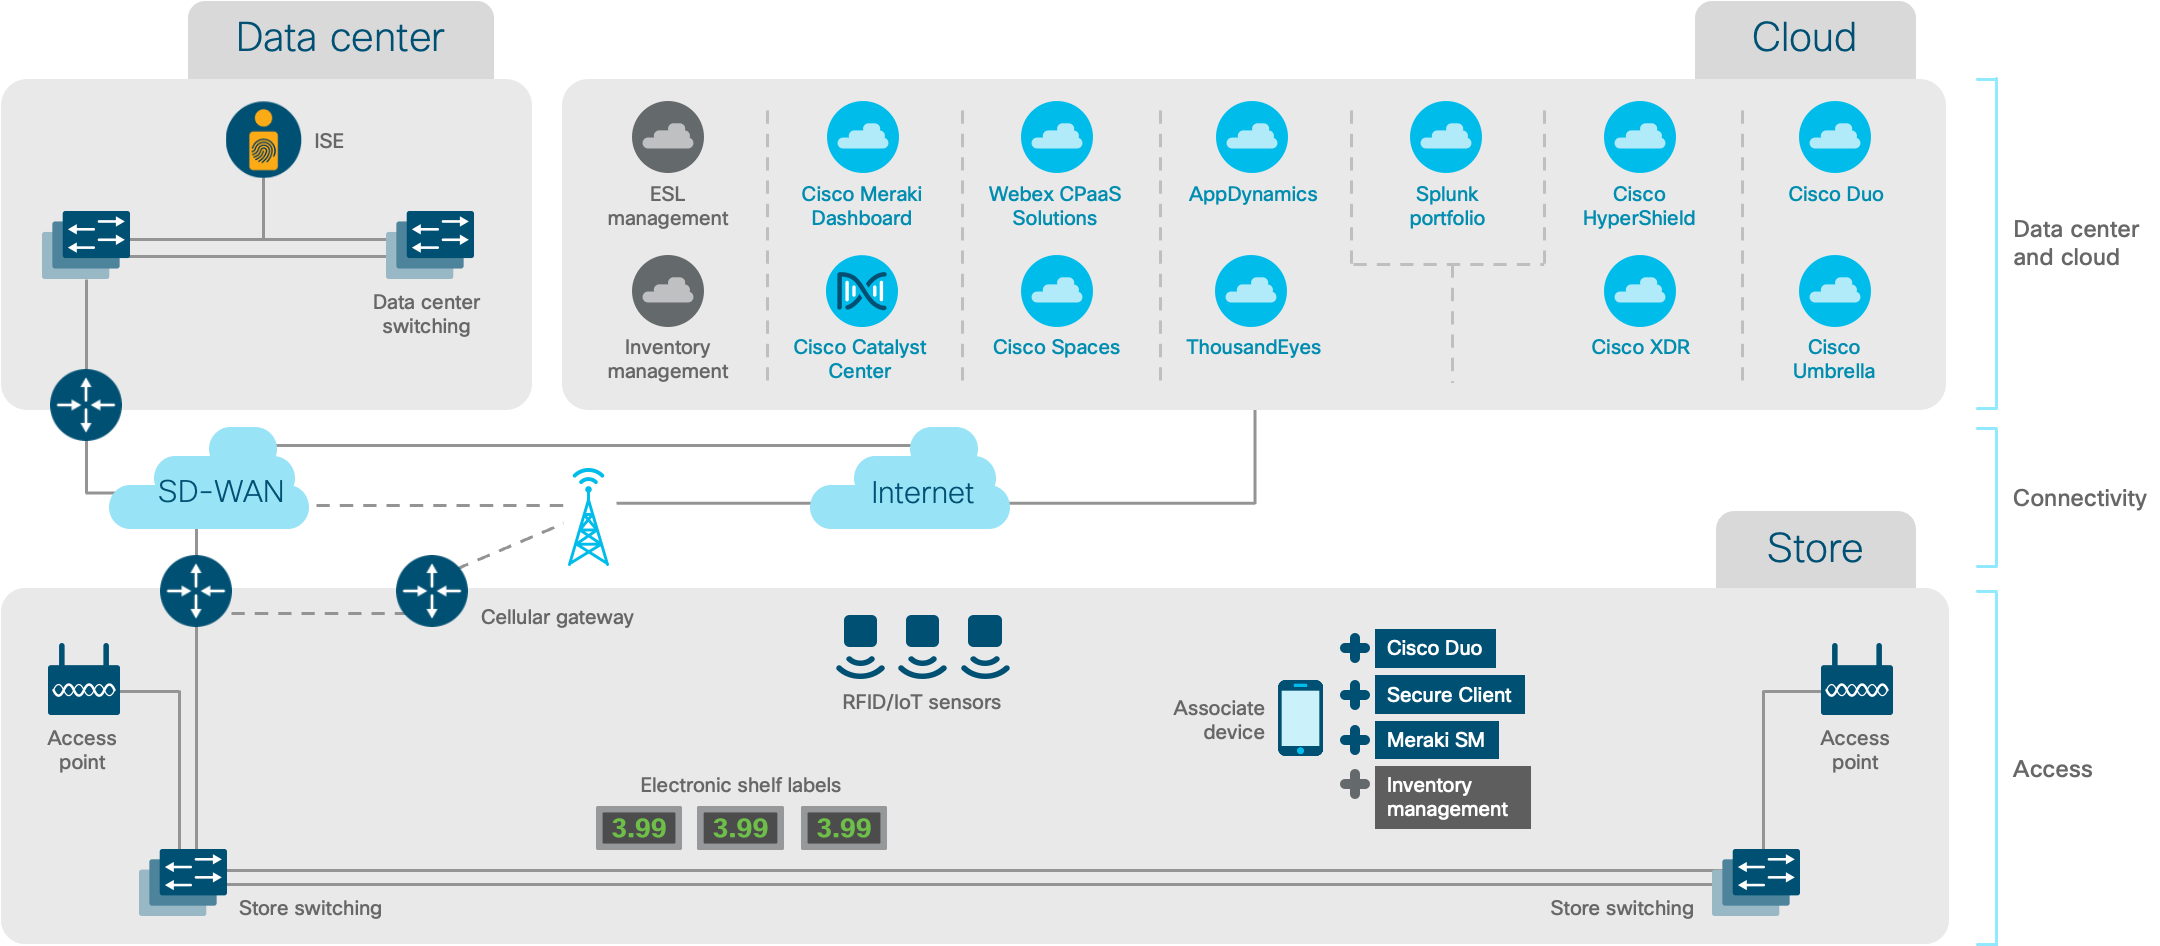
Task: Select the Cisco Duo cloud icon
Action: 1834,137
